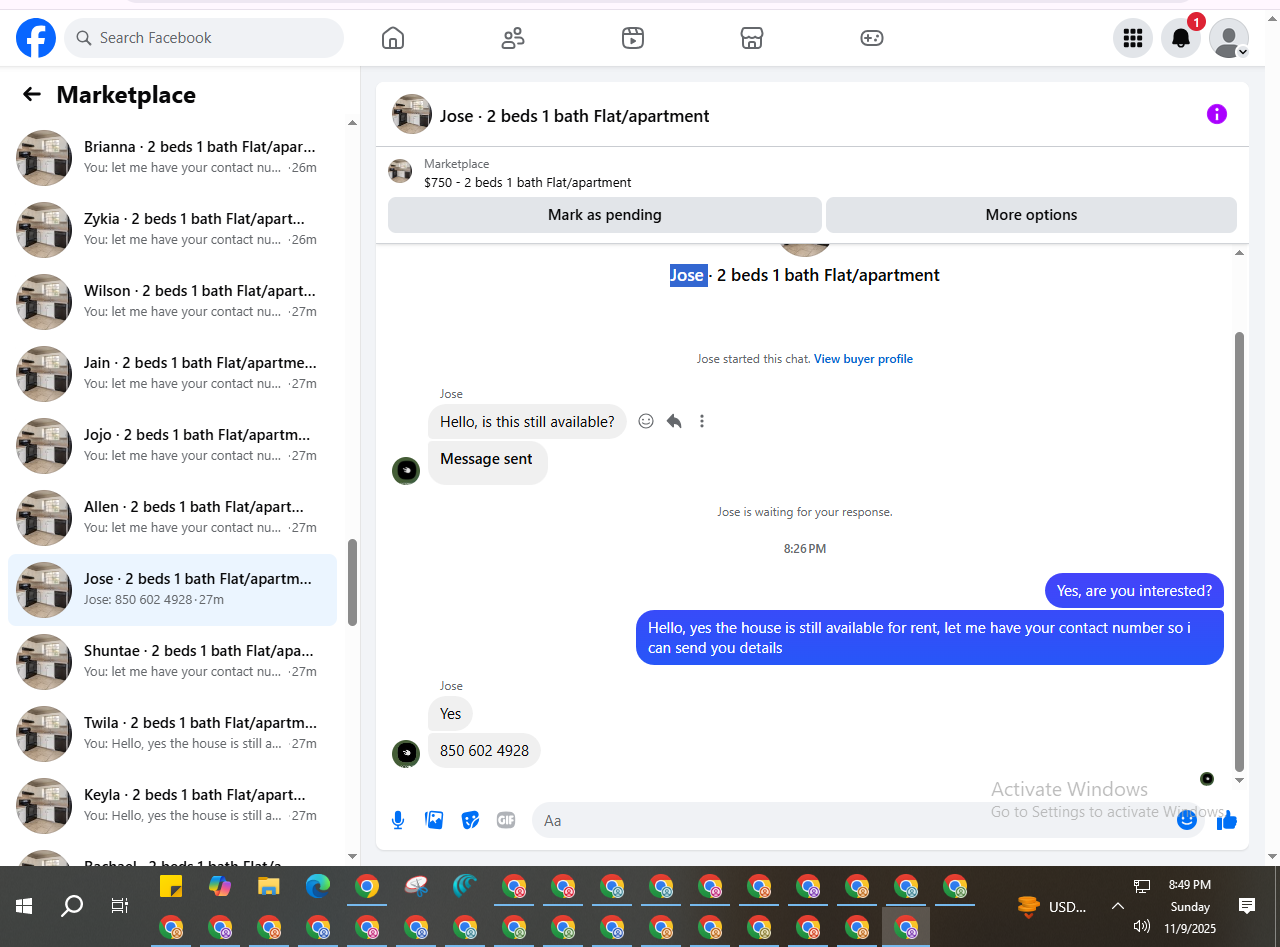Click the Facebook logo

click(36, 38)
